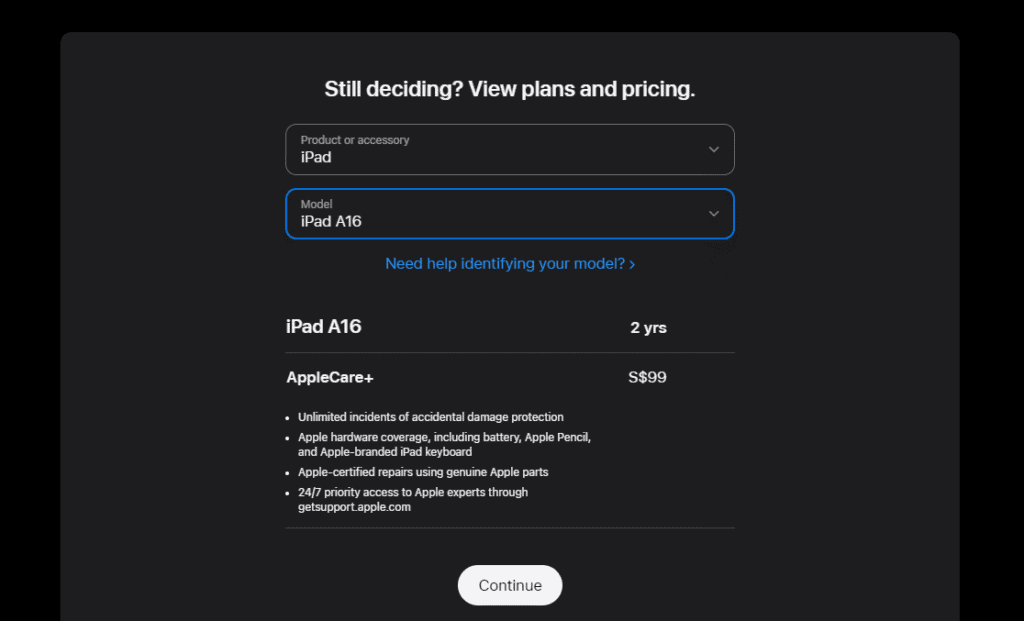Click the unlimited accidental damage protection bullet
The height and width of the screenshot is (621, 1024).
(430, 417)
